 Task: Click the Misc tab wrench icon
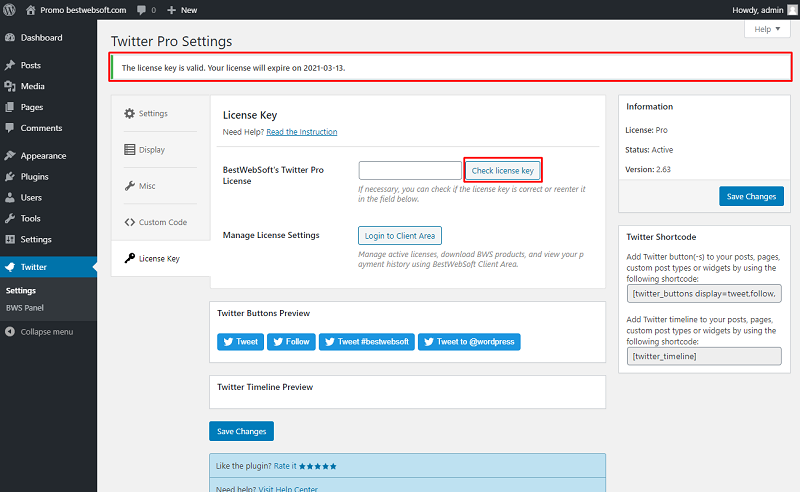click(130, 186)
